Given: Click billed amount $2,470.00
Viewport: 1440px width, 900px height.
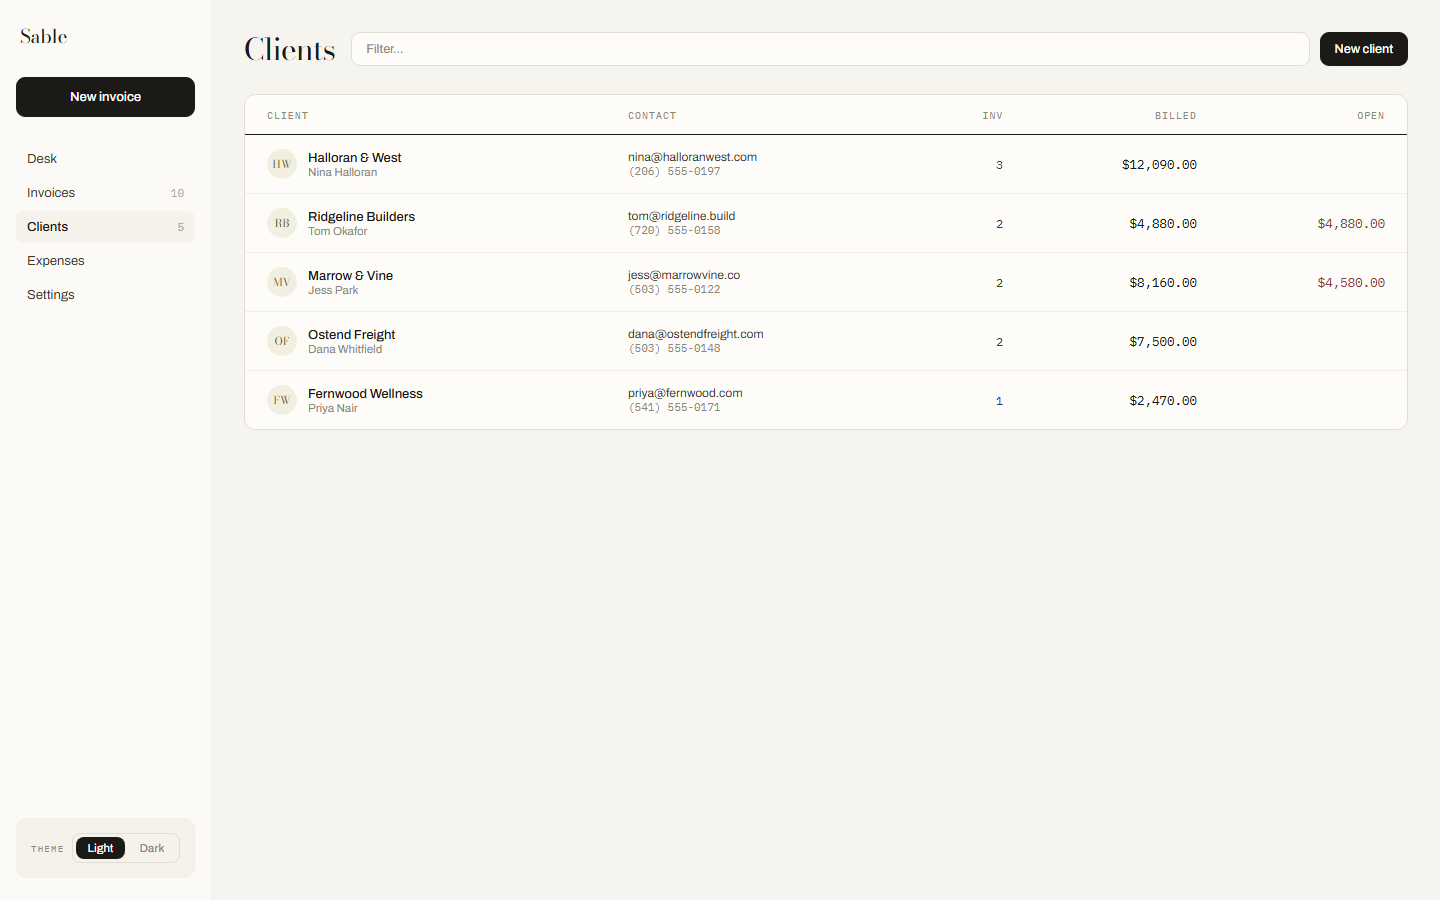Looking at the screenshot, I should point(1163,401).
